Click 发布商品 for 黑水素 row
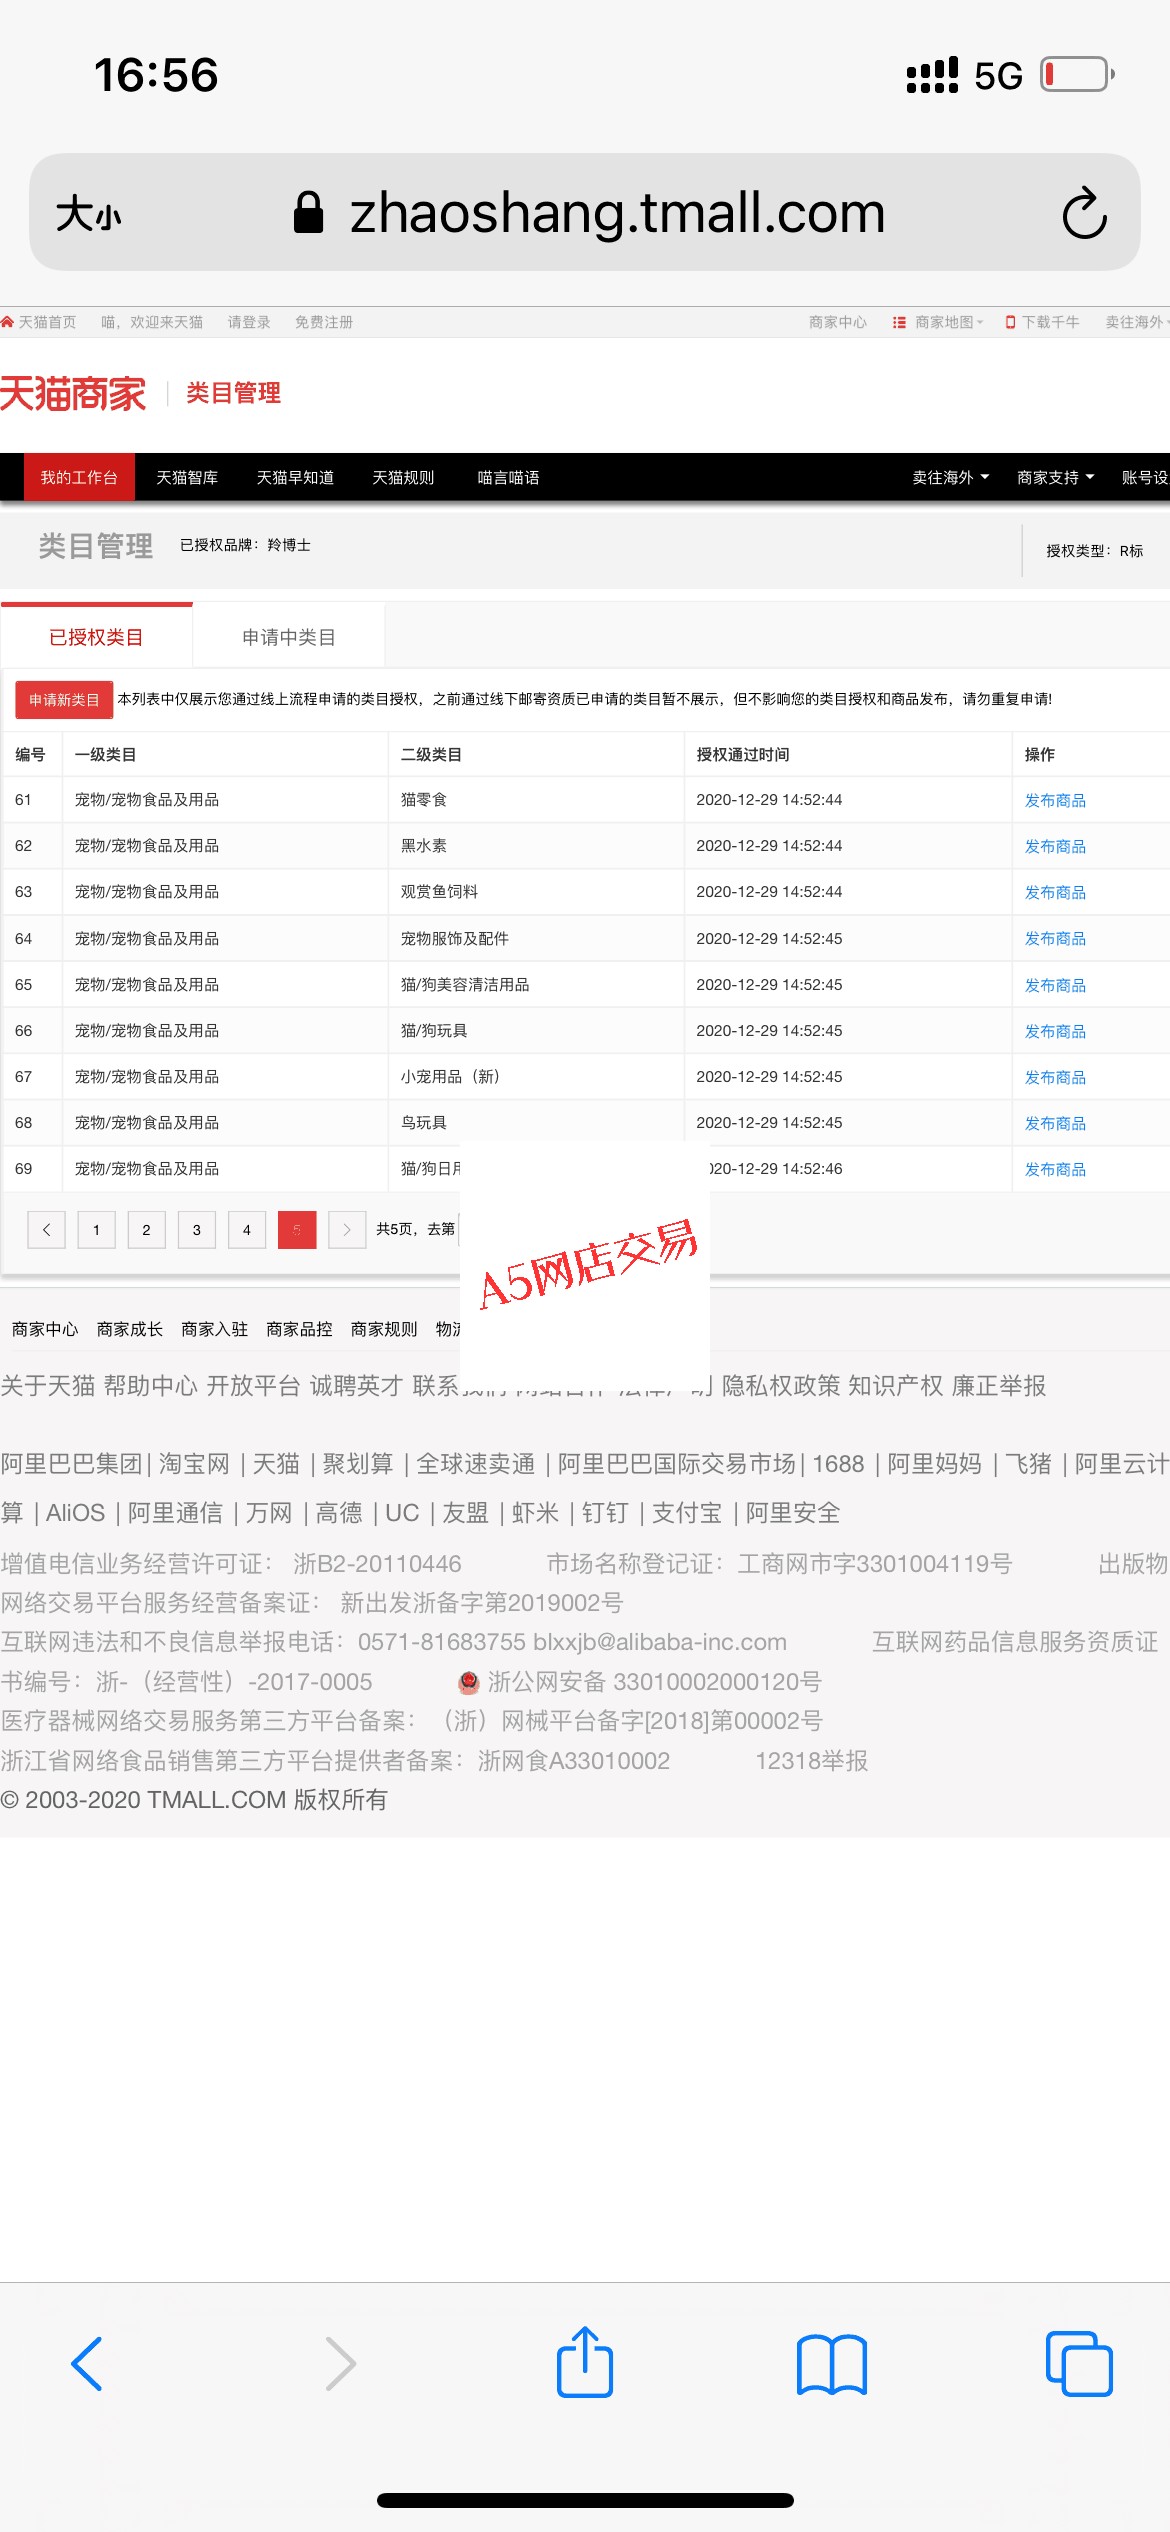 coord(1055,846)
